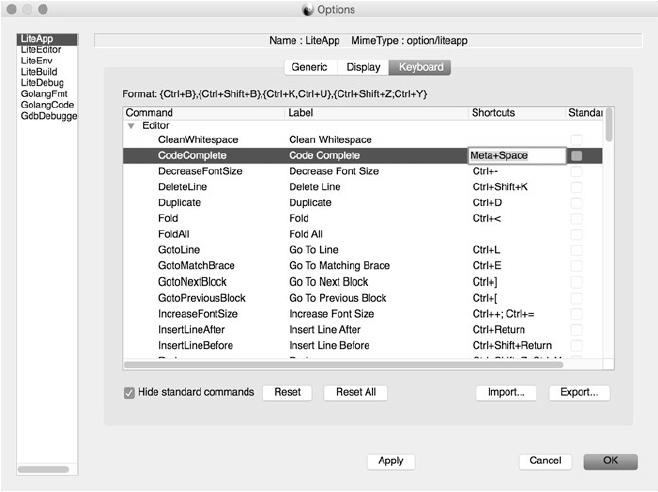Toggle Standard checkbox for CodeComplete row

click(577, 156)
